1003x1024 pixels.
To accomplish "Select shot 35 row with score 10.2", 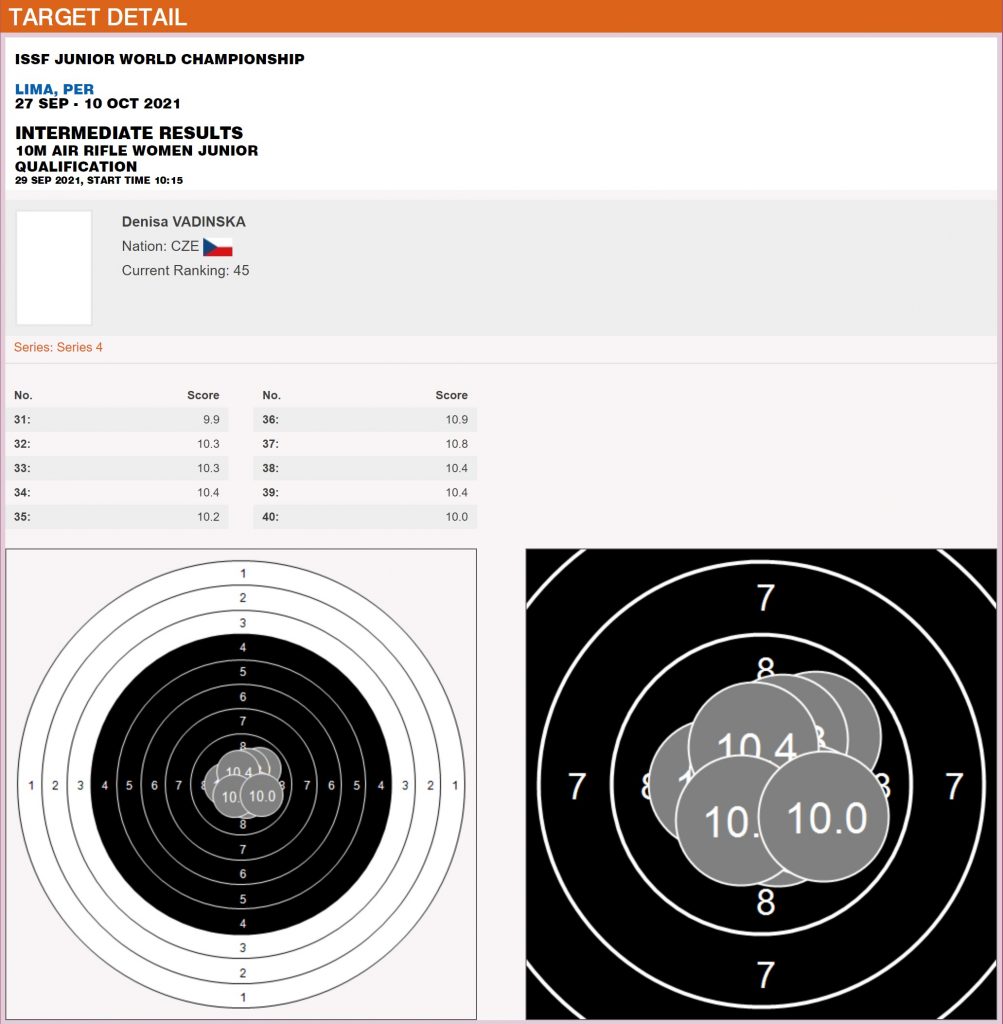I will pyautogui.click(x=116, y=517).
